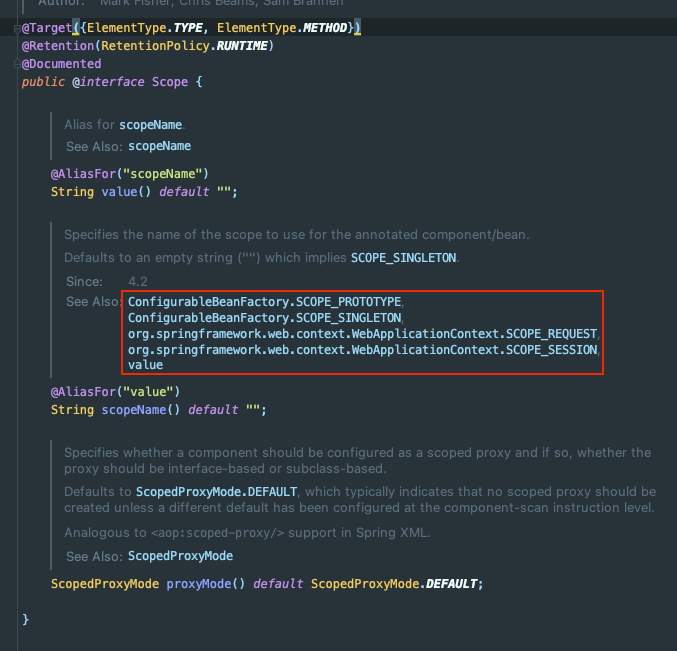Open ConfigurableBeanFactory.SCOPE_SINGLETON doc link
Viewport: 677px width, 651px height.
(x=265, y=318)
